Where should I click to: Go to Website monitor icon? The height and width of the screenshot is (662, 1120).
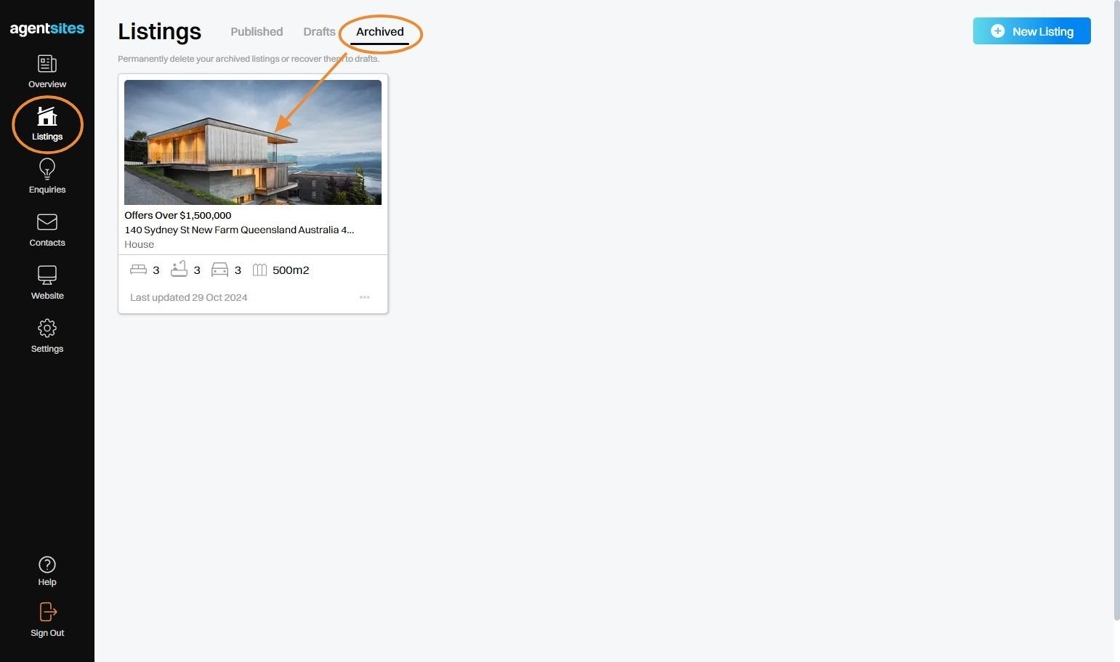pos(47,275)
